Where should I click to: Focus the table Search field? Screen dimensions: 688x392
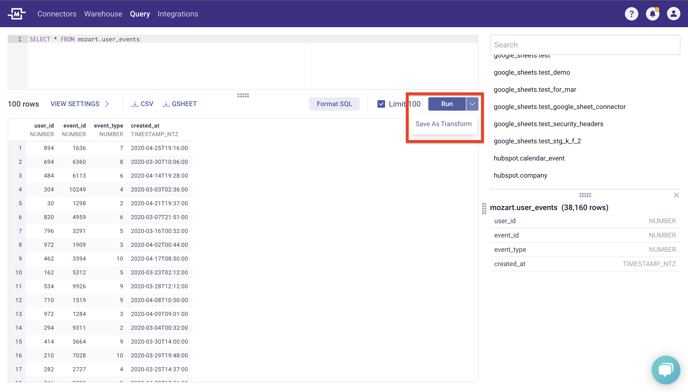[585, 45]
